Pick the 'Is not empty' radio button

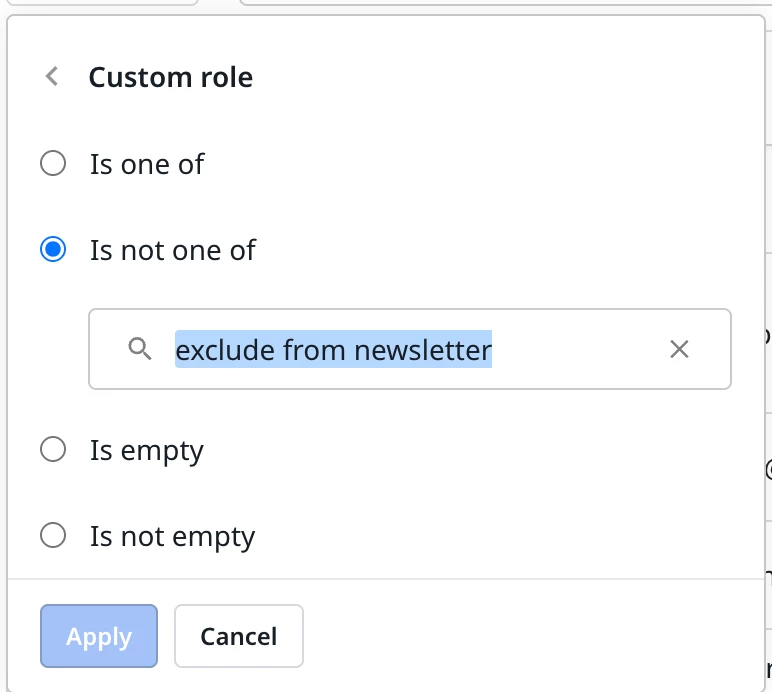(53, 536)
